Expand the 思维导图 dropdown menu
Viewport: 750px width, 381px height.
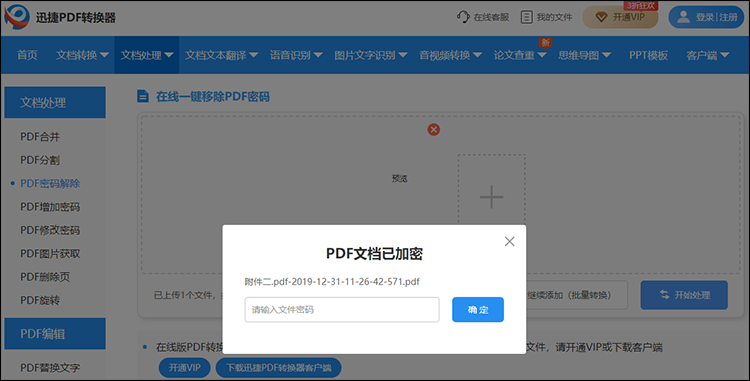[607, 55]
